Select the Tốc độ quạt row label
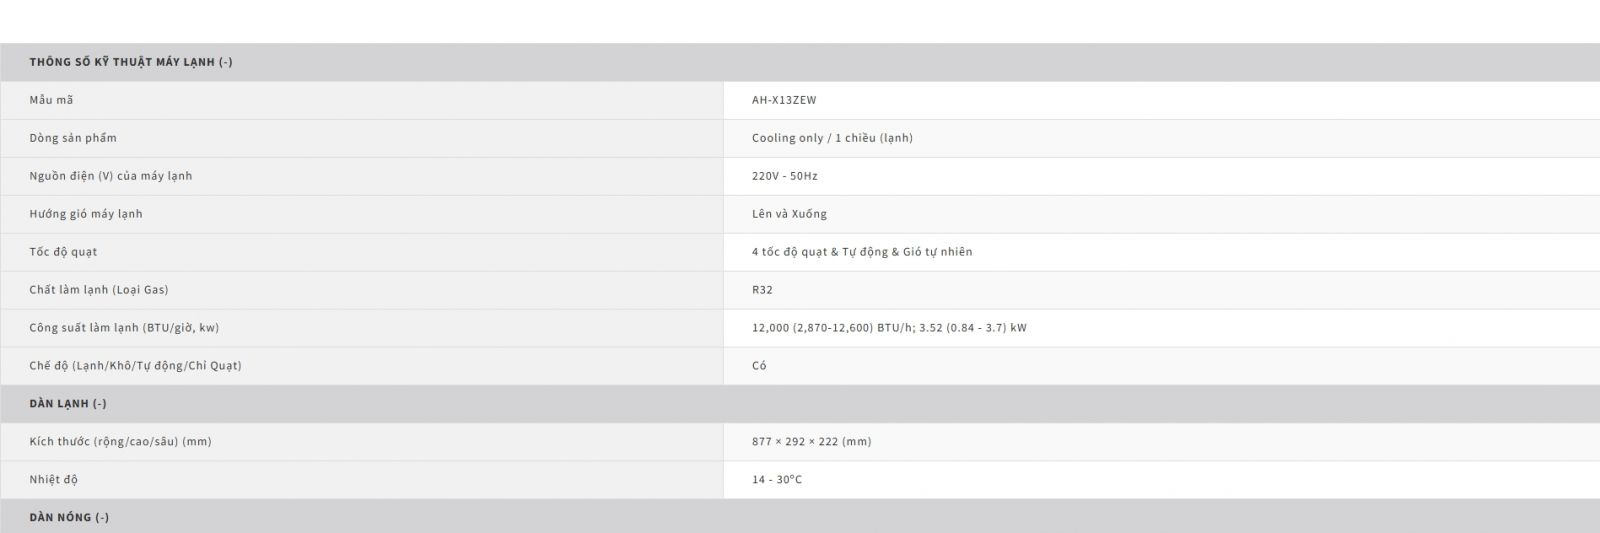The width and height of the screenshot is (1600, 533). pyautogui.click(x=63, y=252)
